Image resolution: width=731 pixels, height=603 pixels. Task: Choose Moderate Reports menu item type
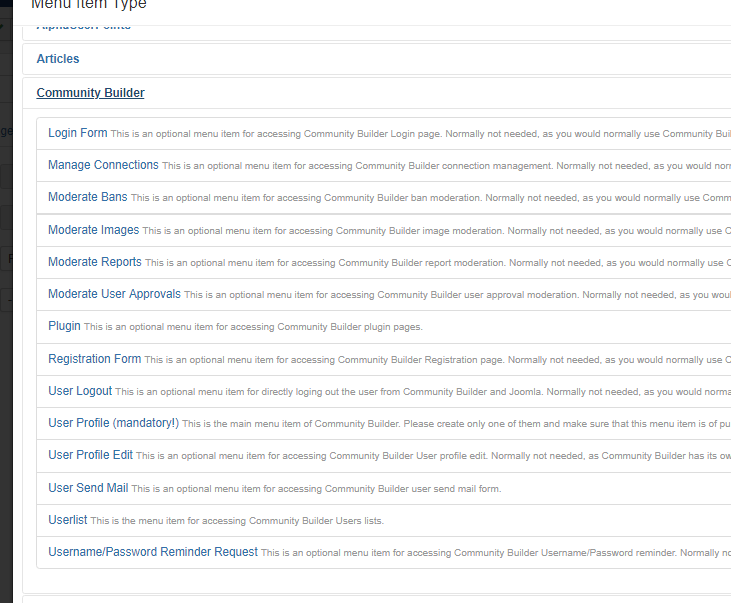[95, 262]
